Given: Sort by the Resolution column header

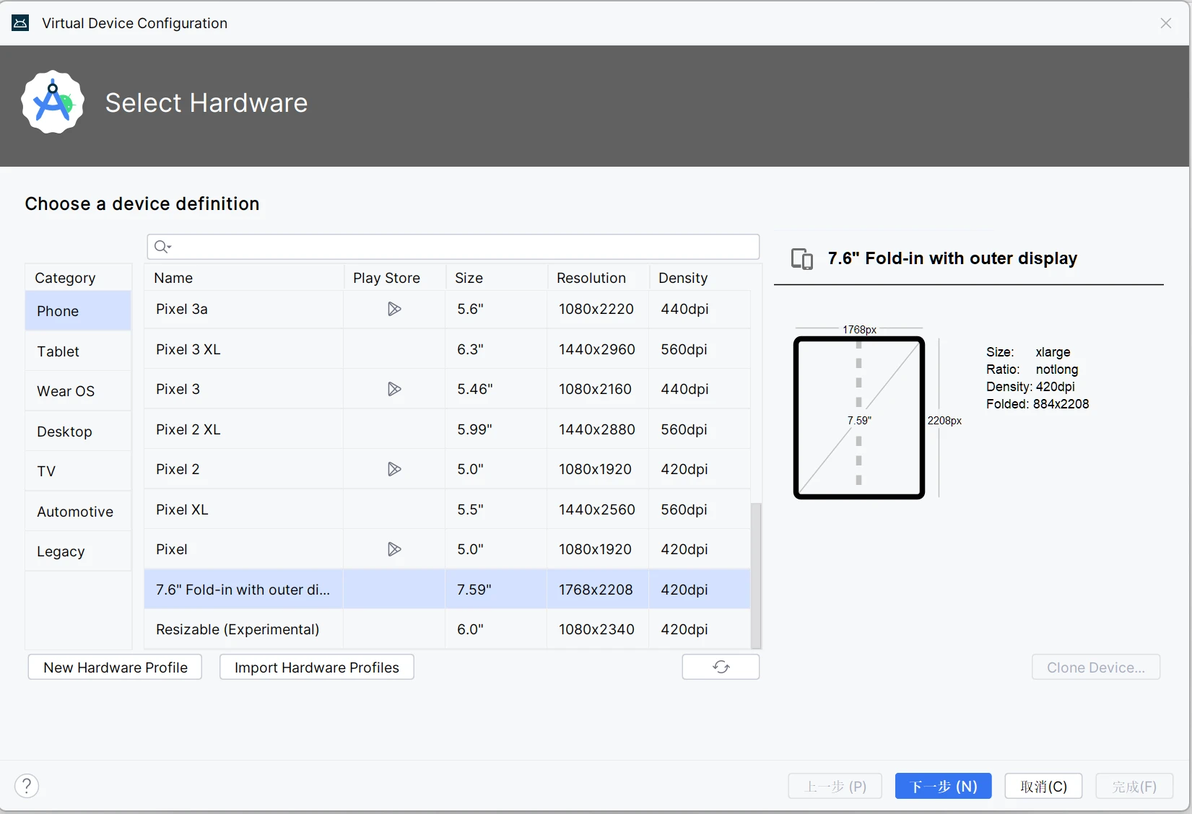Looking at the screenshot, I should [x=591, y=278].
